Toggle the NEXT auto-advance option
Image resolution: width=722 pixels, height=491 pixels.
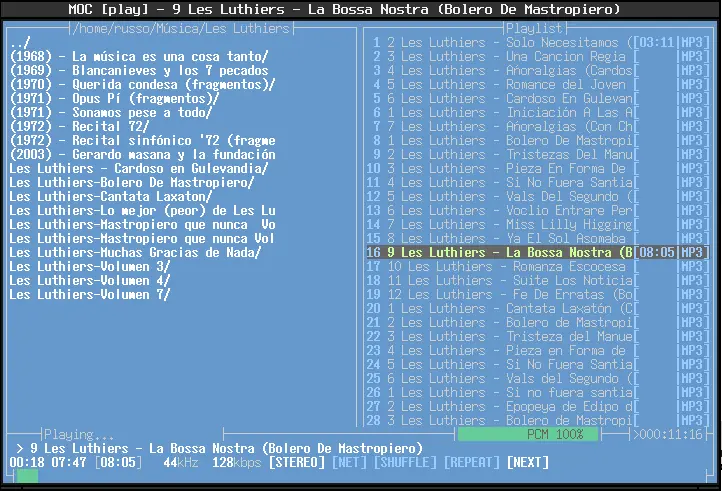[x=528, y=462]
